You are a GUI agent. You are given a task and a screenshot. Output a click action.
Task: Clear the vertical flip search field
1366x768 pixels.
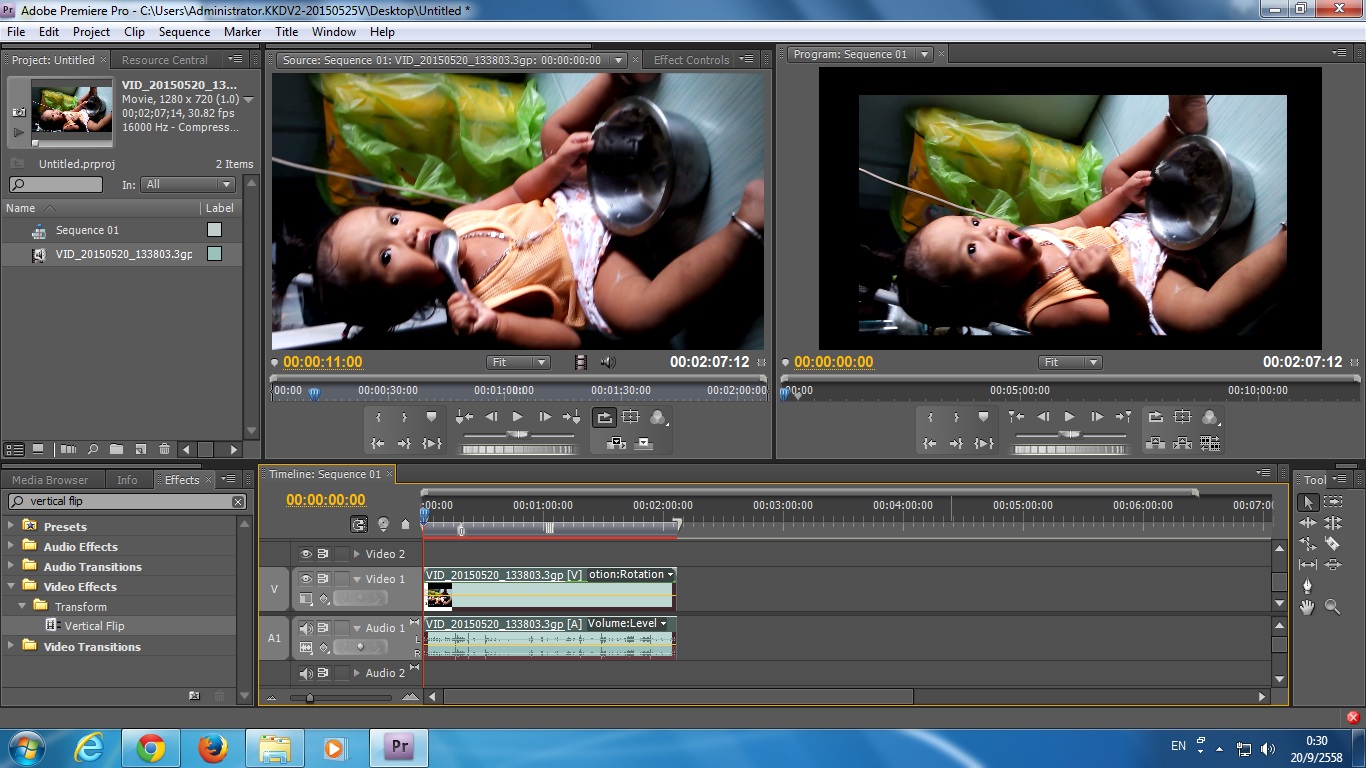[238, 502]
